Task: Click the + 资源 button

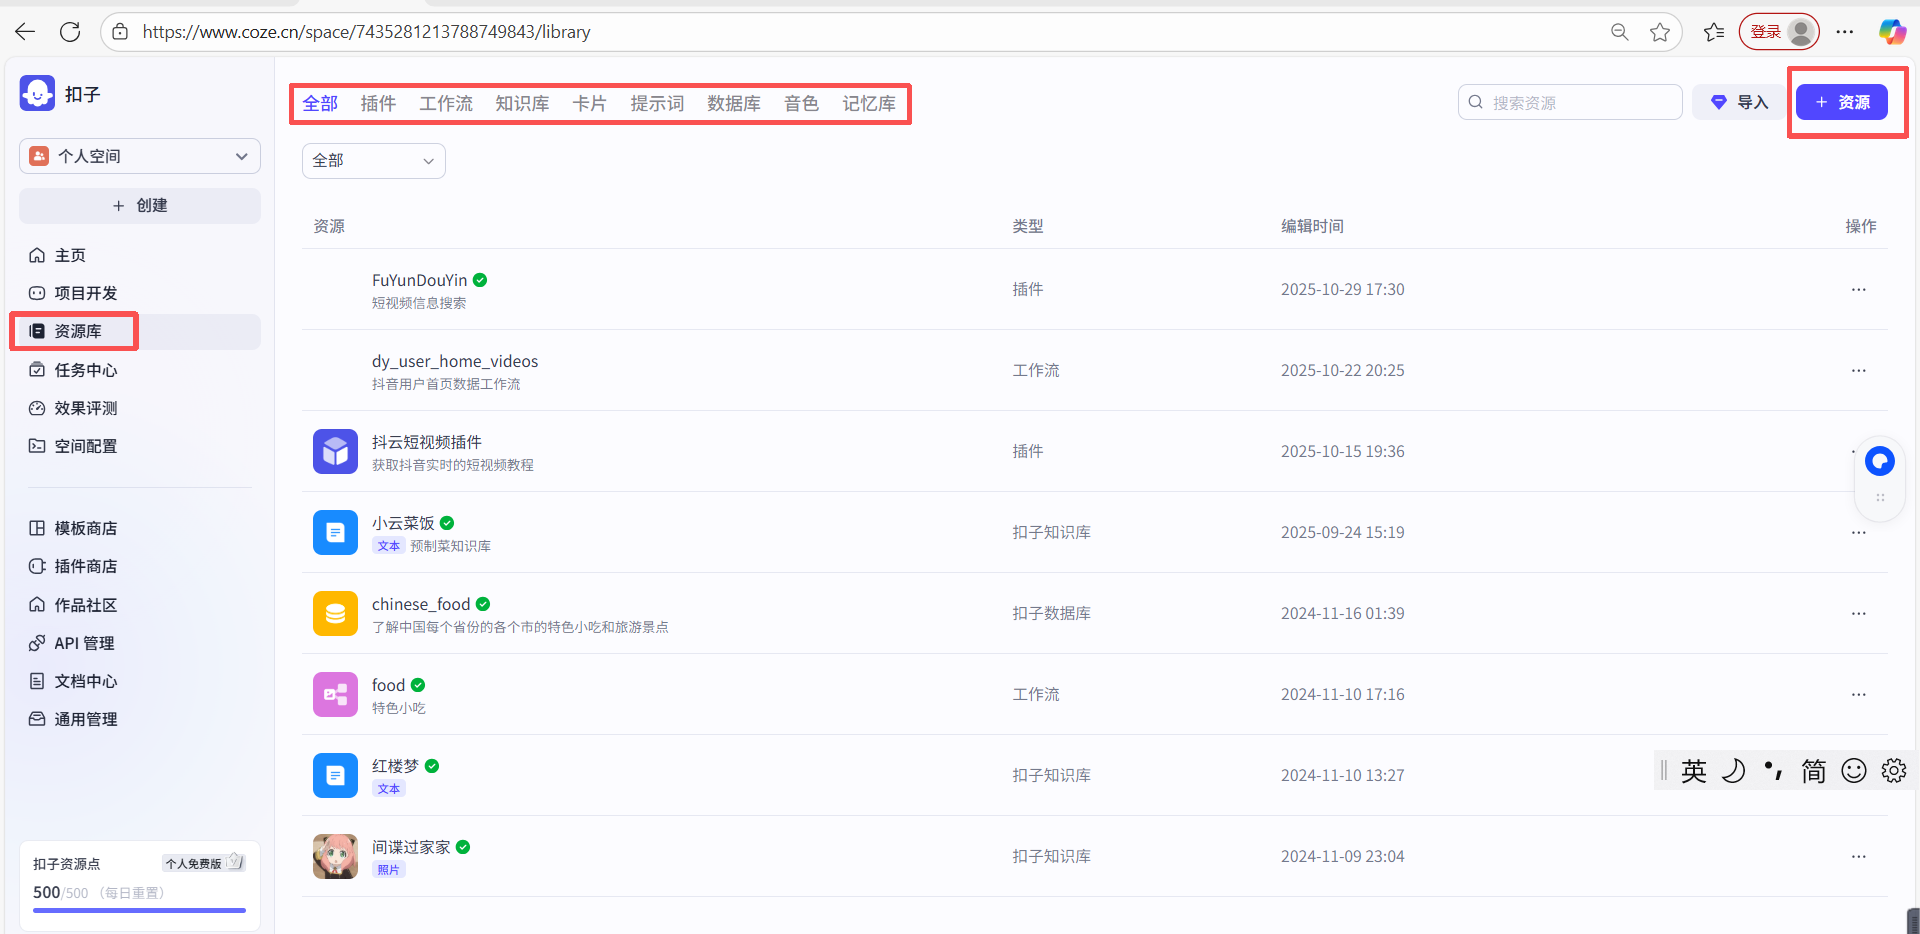Action: [x=1841, y=102]
